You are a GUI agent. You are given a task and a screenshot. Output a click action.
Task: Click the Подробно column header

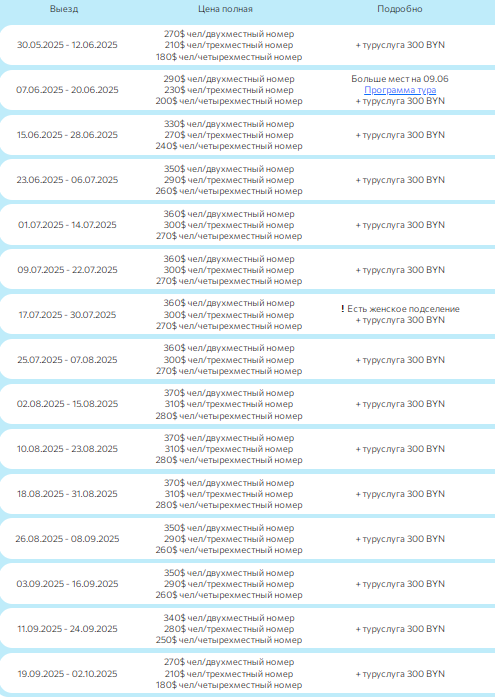tap(400, 9)
